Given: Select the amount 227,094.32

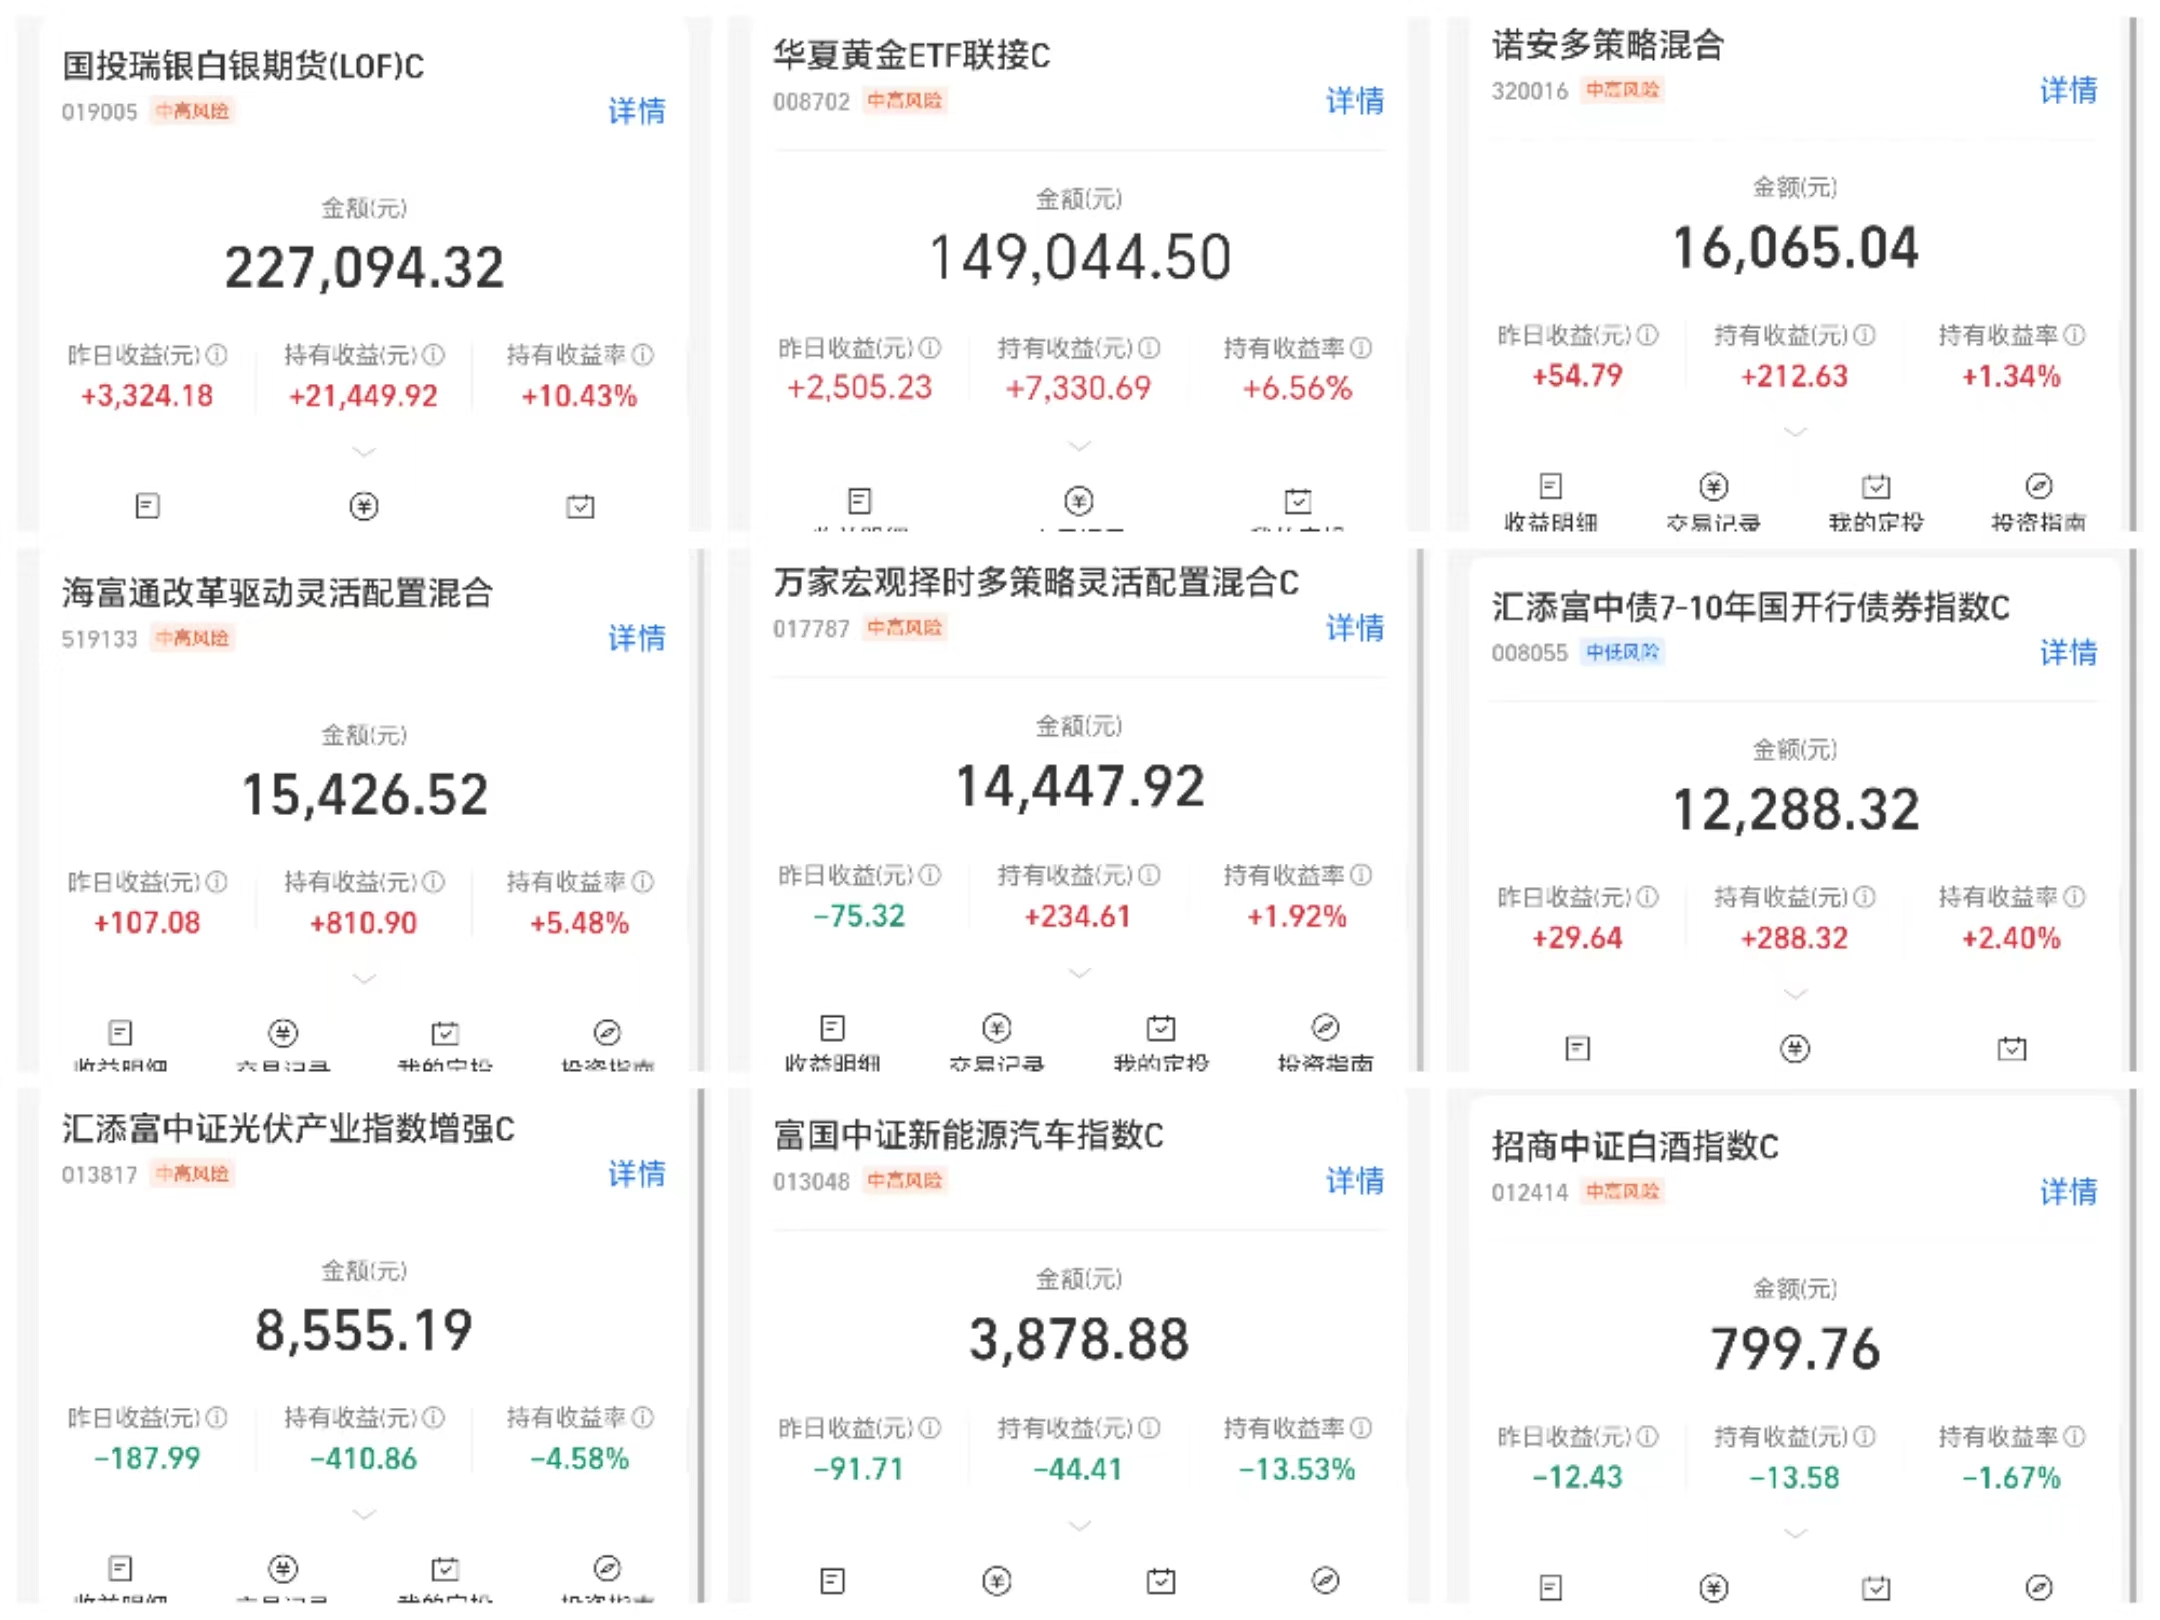Looking at the screenshot, I should click(364, 268).
